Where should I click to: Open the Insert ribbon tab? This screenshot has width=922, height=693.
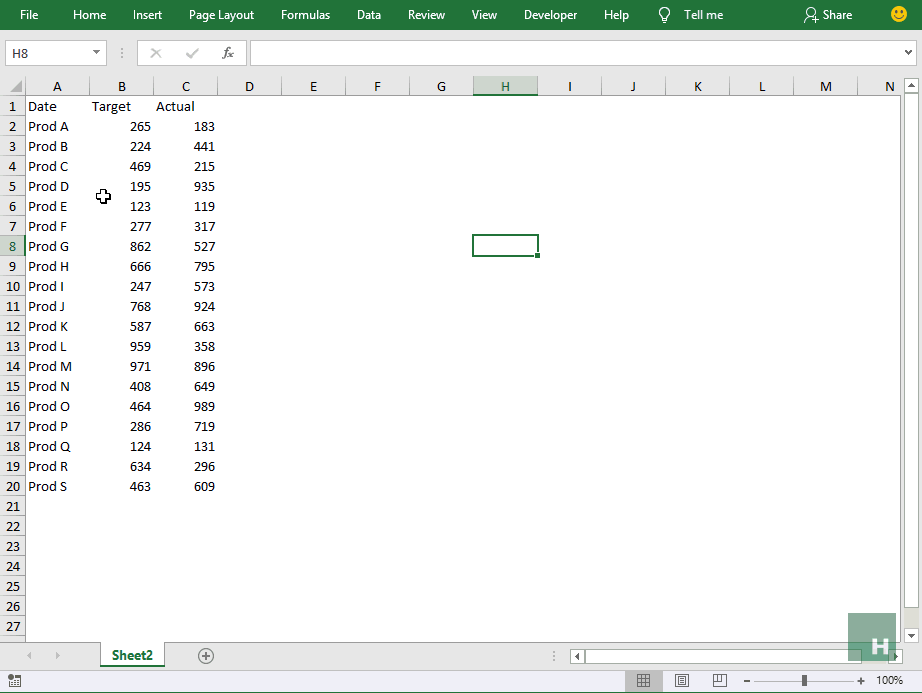[x=147, y=15]
